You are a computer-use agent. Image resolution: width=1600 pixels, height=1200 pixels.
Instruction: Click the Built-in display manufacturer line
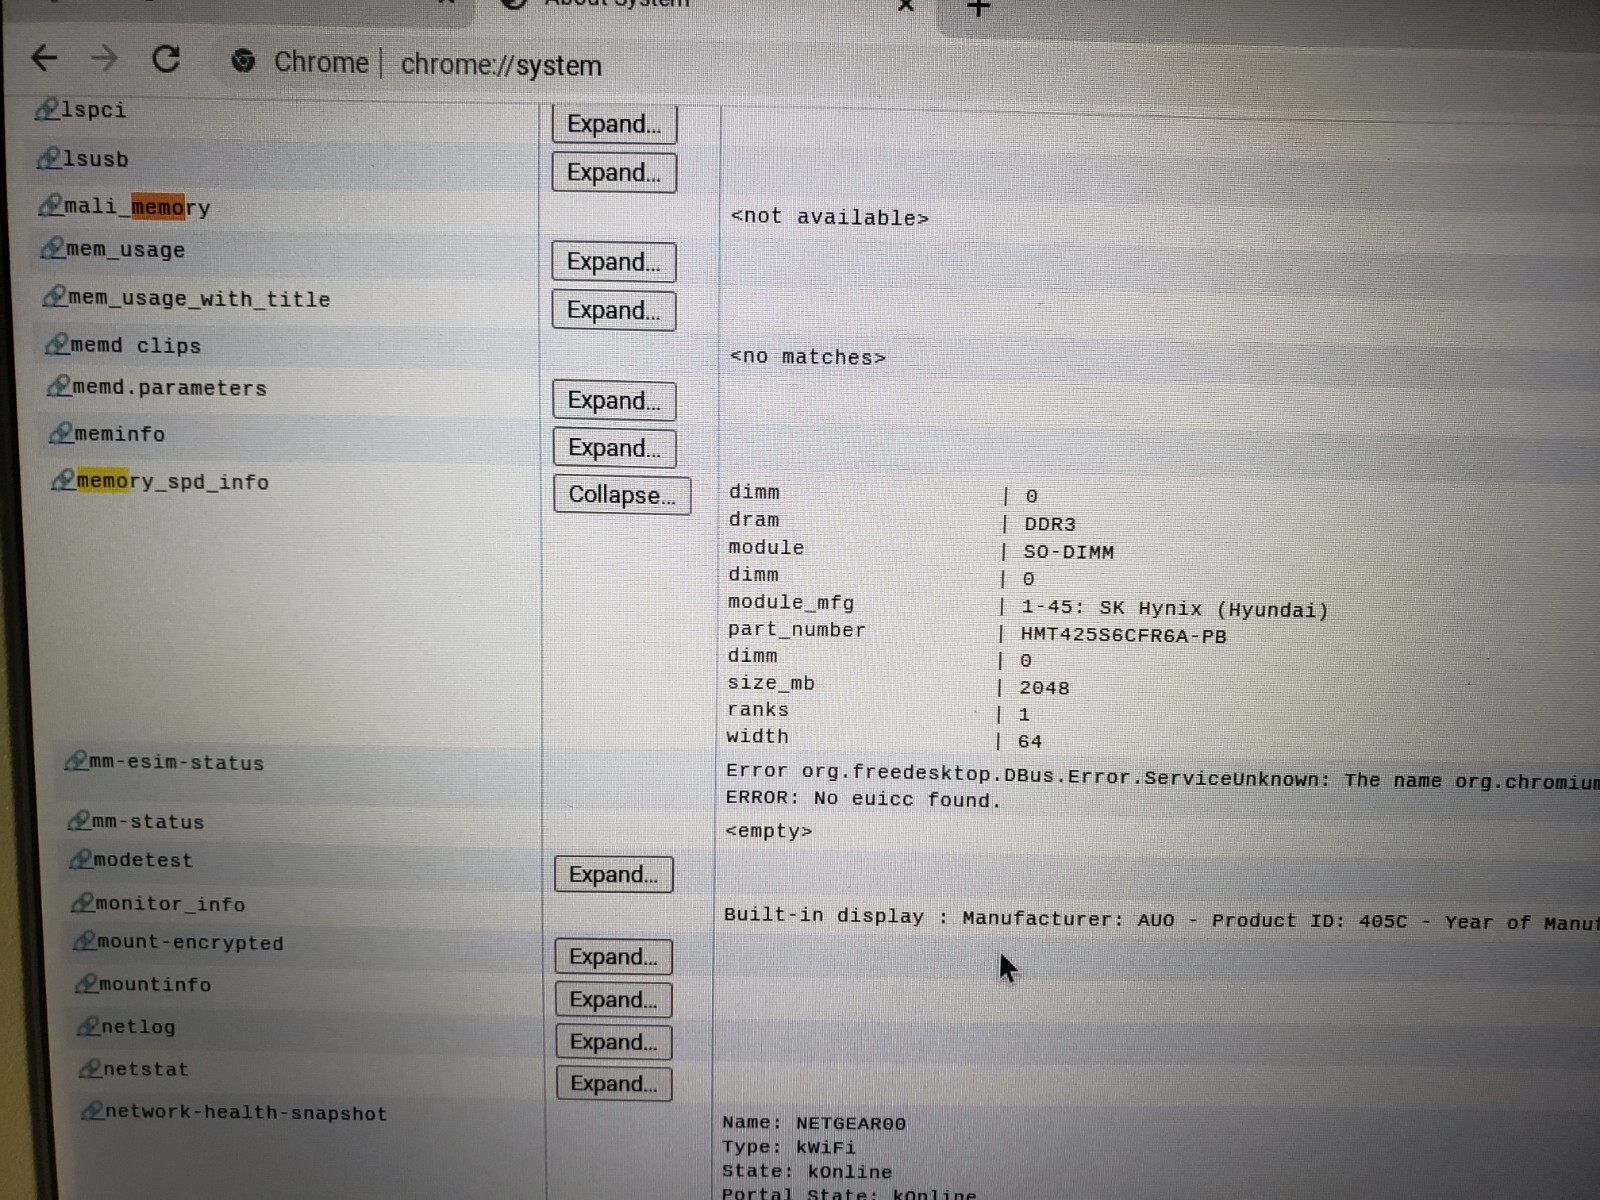tap(1160, 919)
